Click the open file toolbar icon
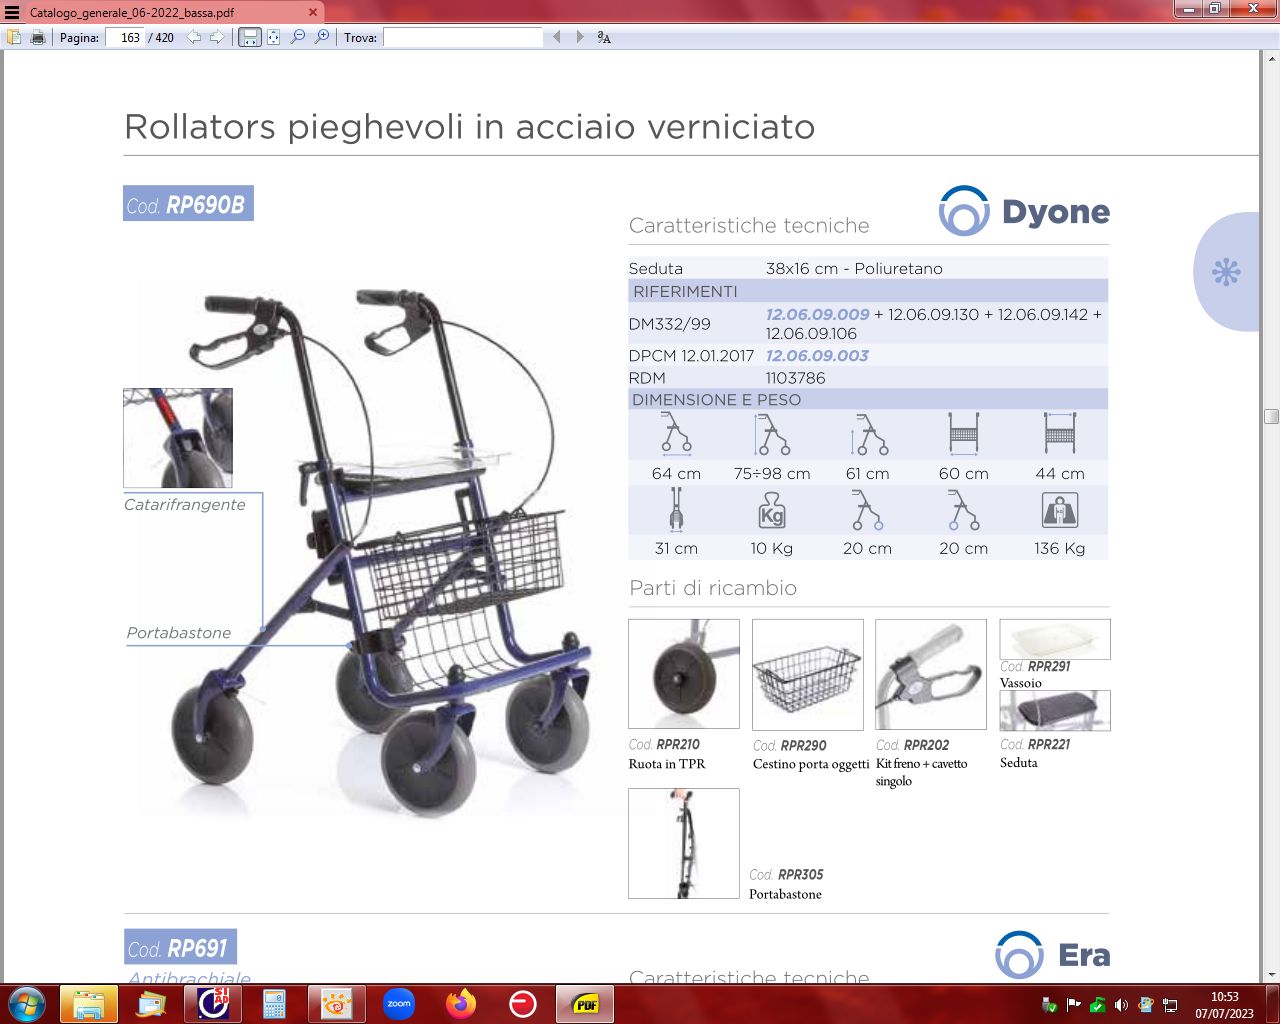 click(x=14, y=37)
